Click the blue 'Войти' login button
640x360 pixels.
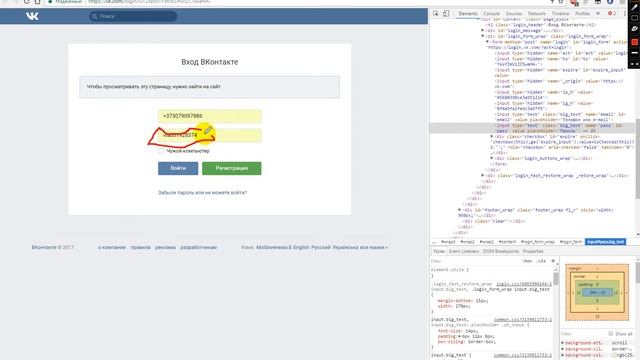coord(178,168)
